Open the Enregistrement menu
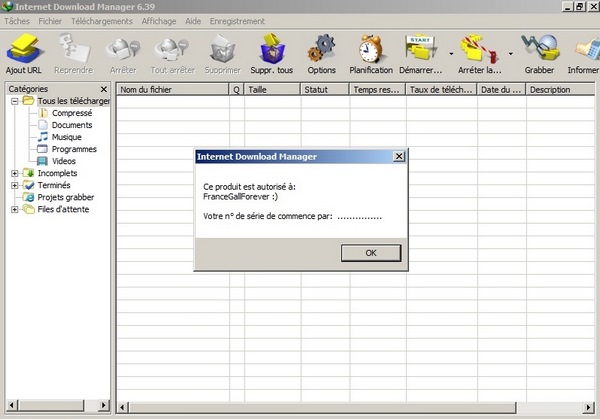The height and width of the screenshot is (420, 600). pos(237,21)
